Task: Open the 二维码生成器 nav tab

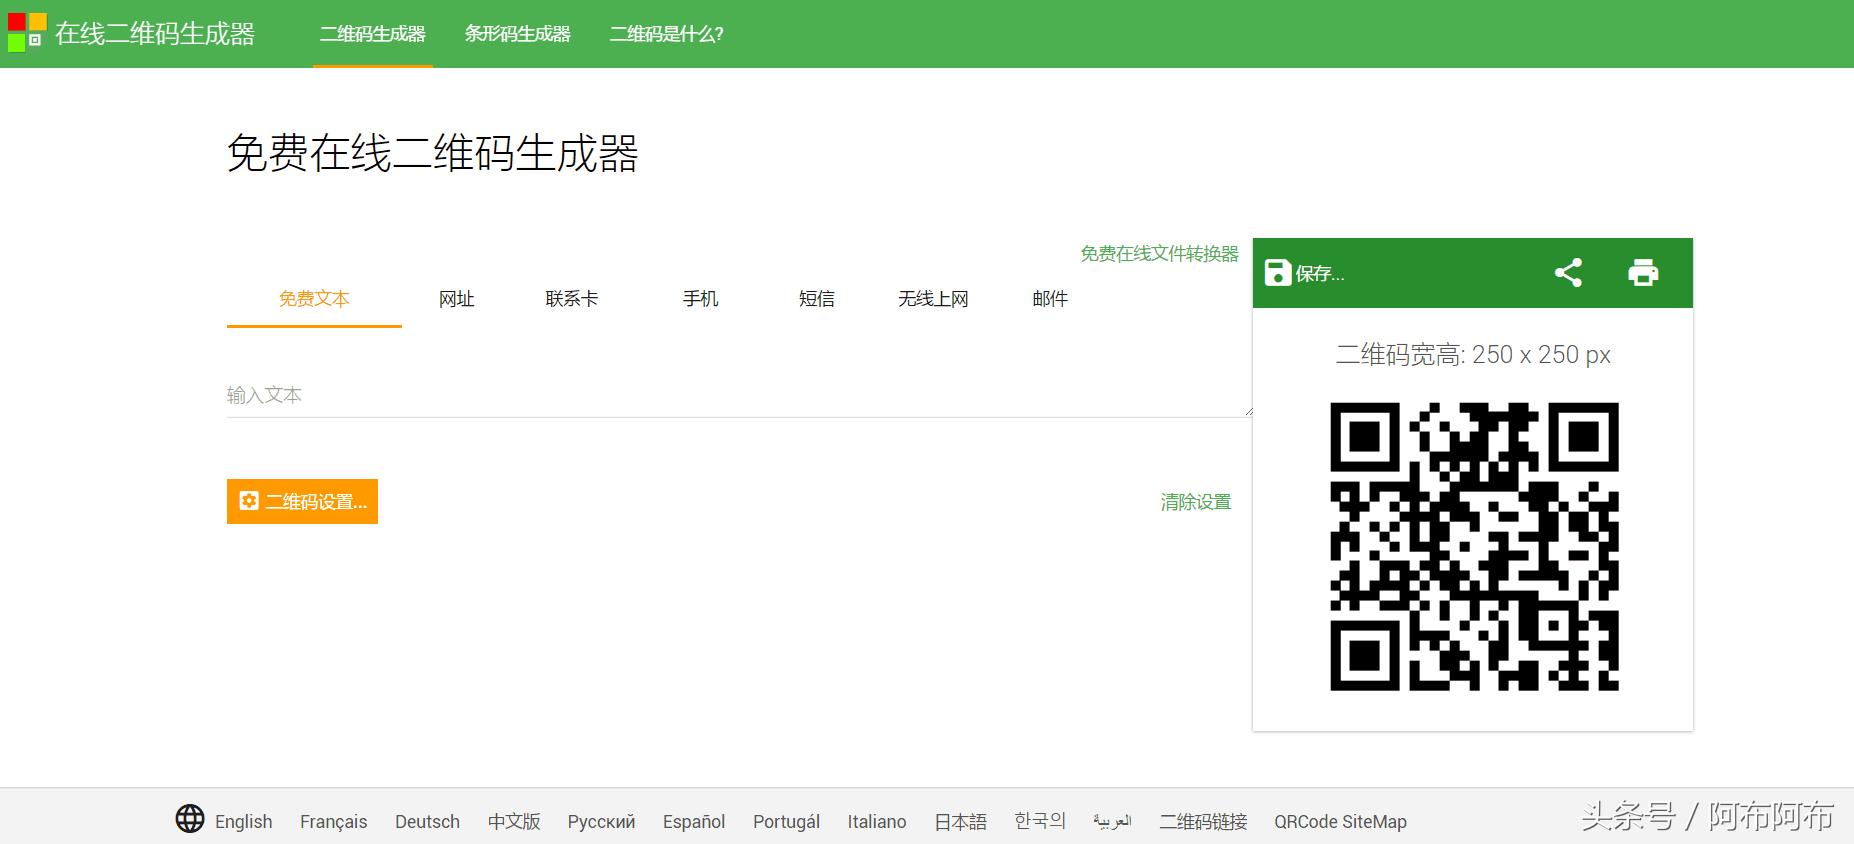Action: (x=373, y=34)
